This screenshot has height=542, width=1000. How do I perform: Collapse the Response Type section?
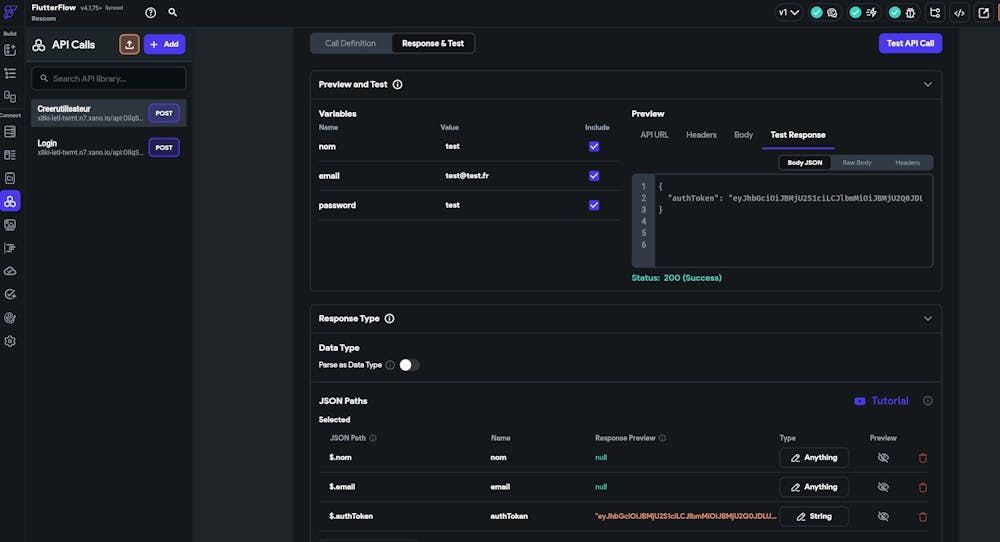click(x=927, y=319)
